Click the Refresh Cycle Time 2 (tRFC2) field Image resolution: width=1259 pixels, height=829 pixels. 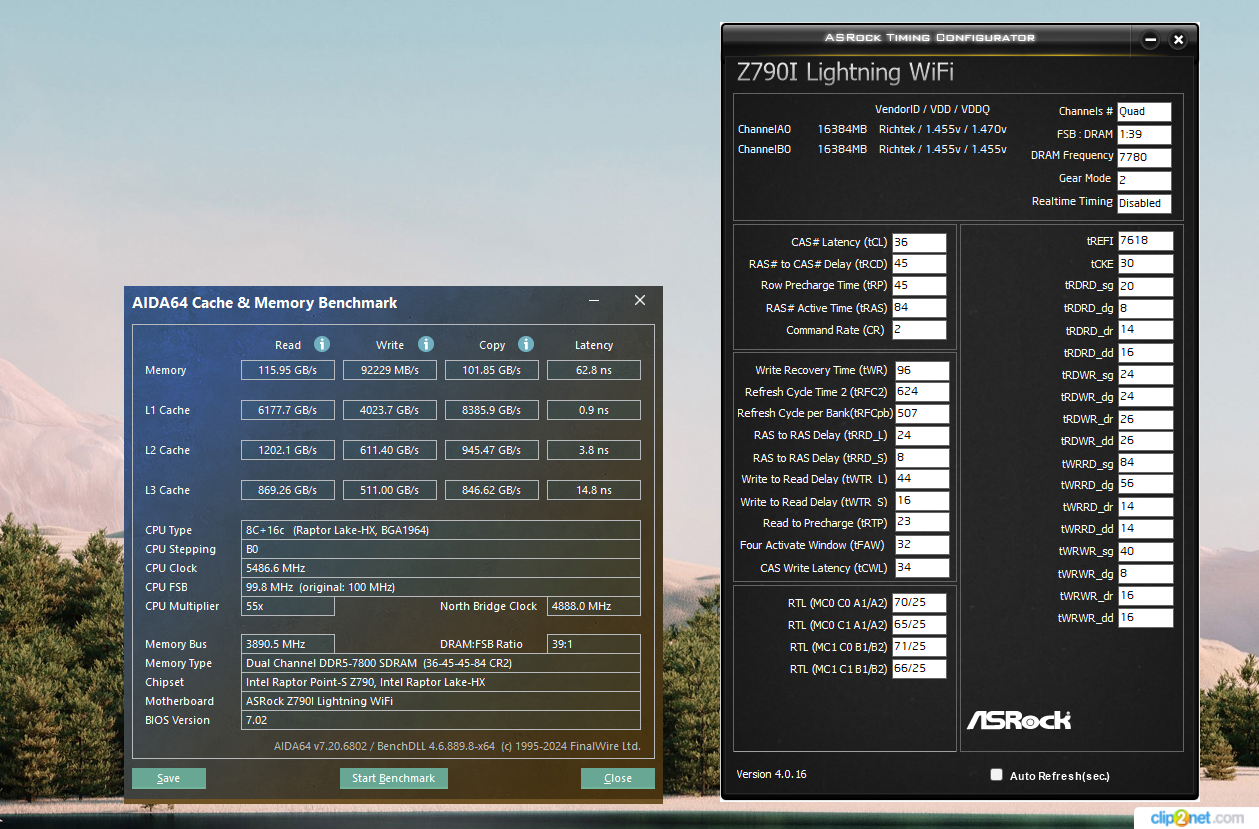click(x=922, y=391)
